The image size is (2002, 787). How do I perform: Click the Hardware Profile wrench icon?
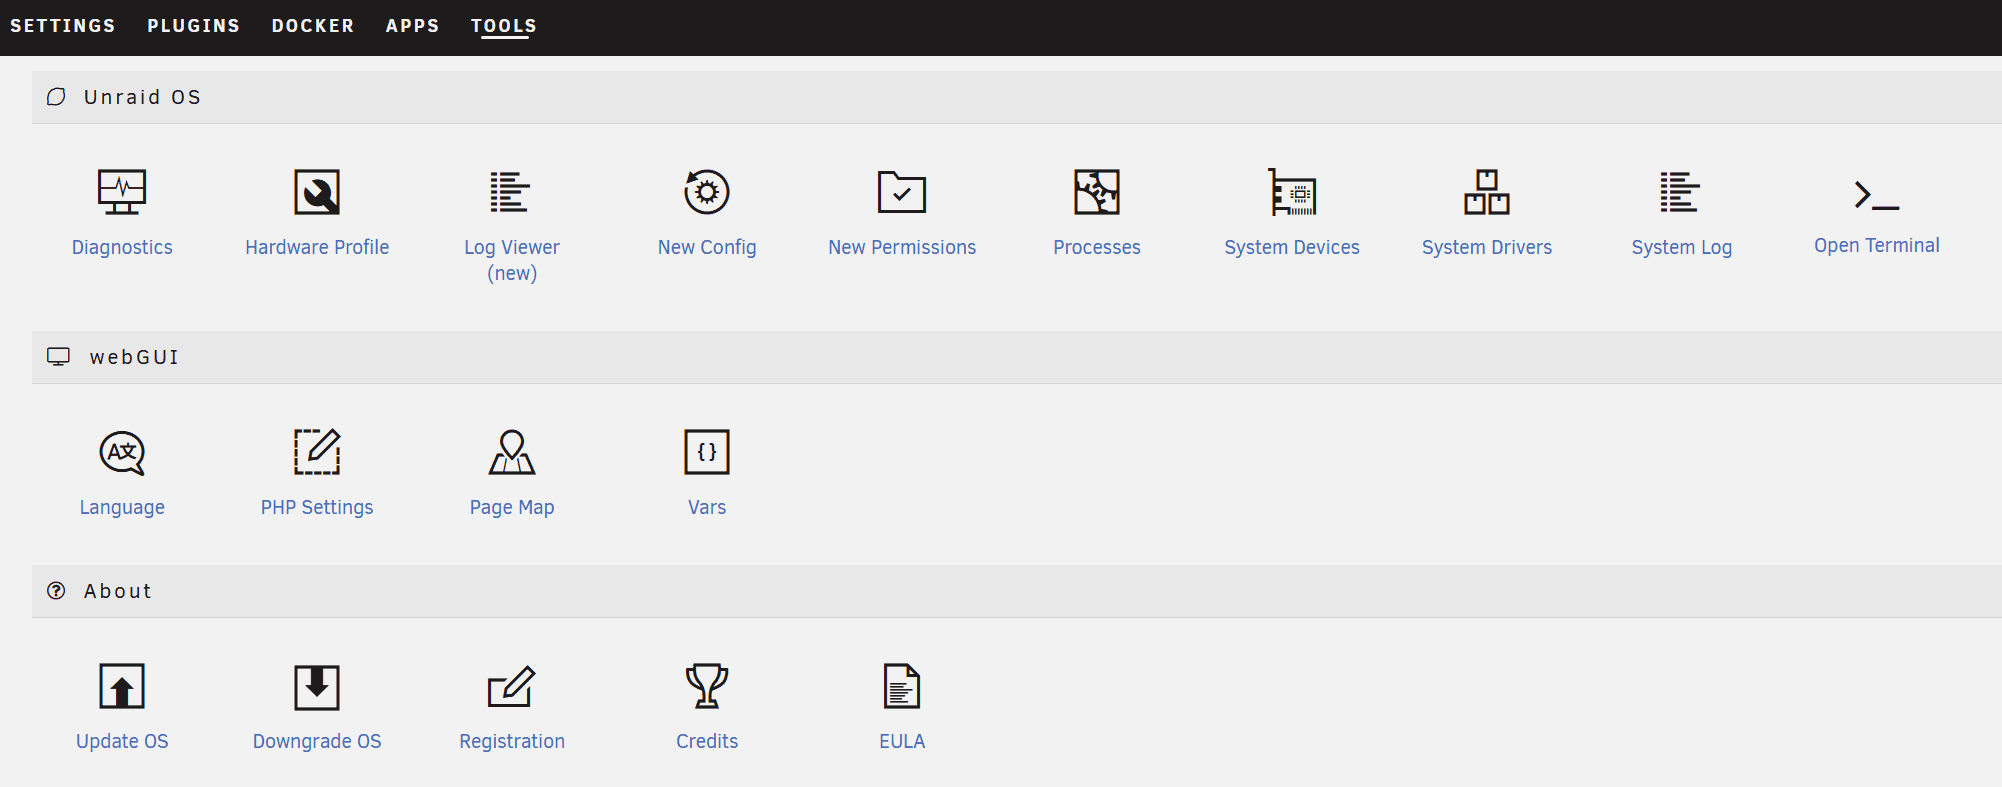click(x=317, y=192)
